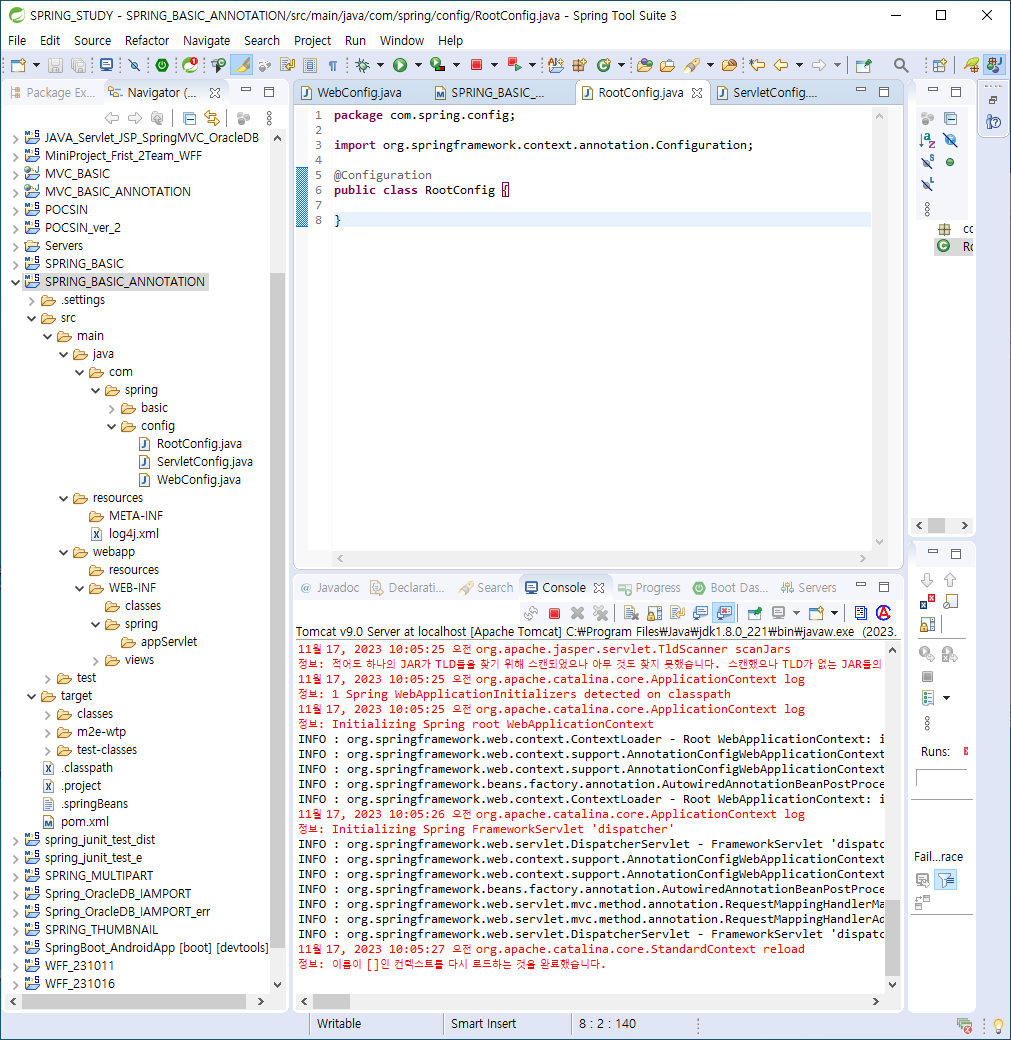Toggle Scroll Lock in console
1011x1040 pixels.
tap(654, 614)
